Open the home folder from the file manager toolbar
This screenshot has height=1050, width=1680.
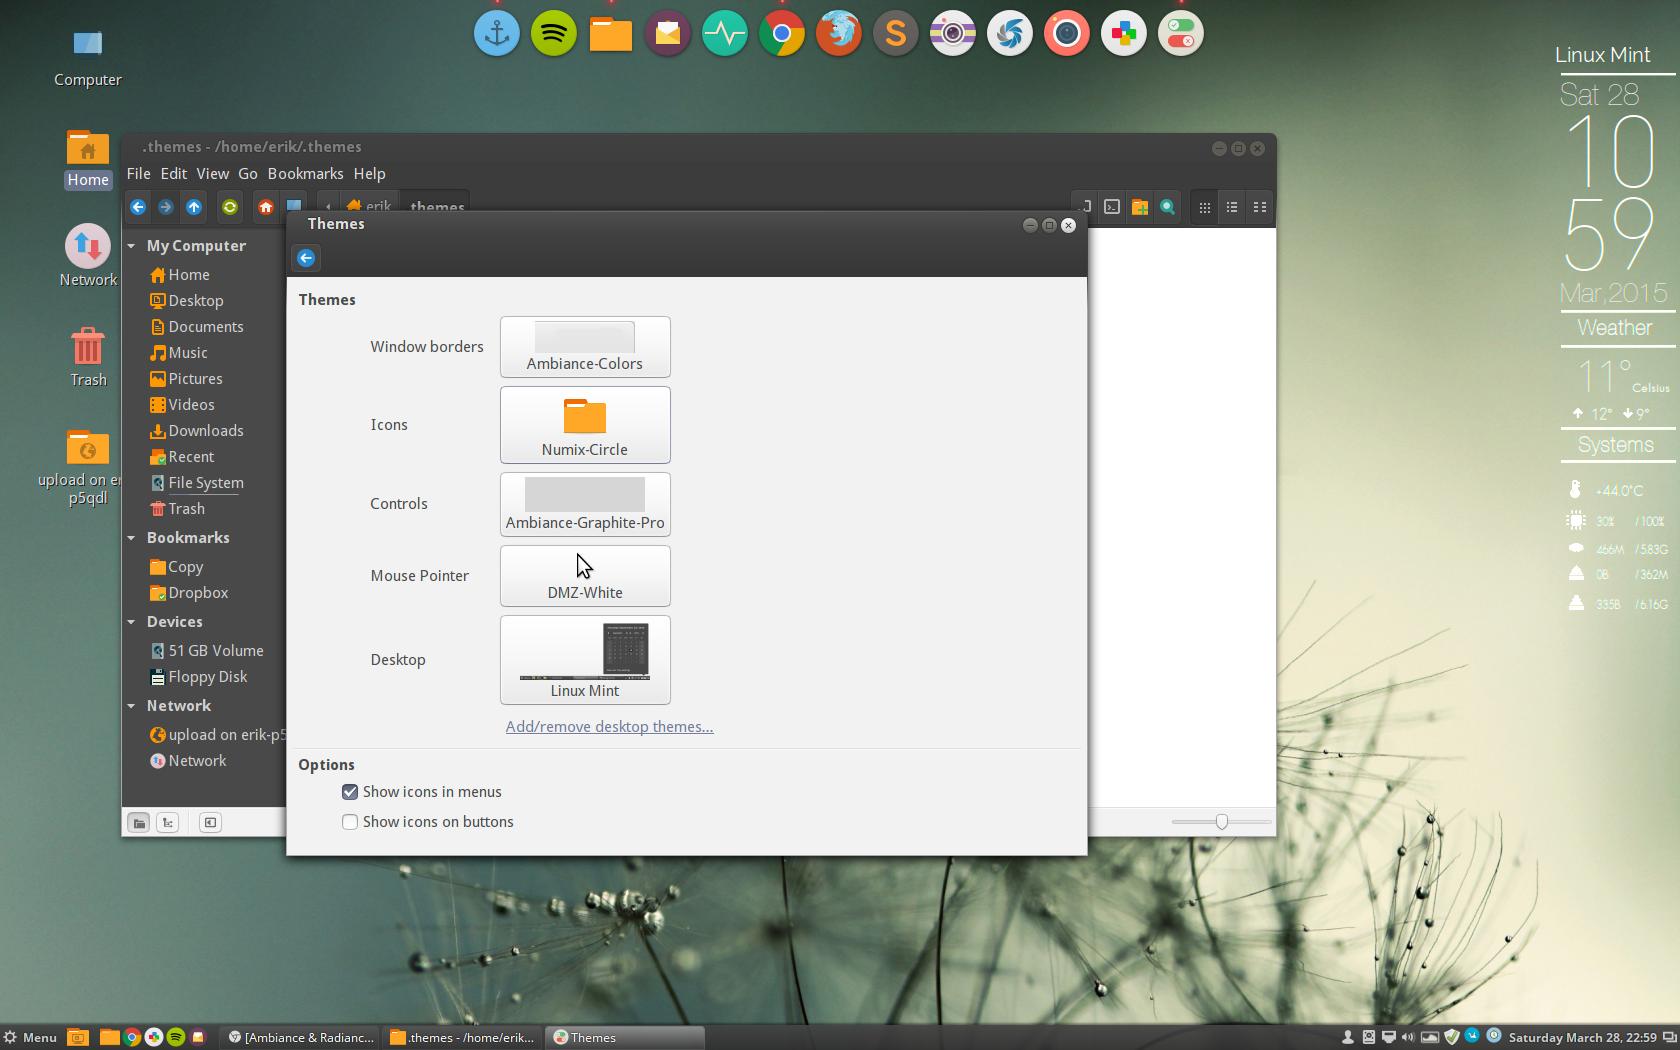point(266,207)
